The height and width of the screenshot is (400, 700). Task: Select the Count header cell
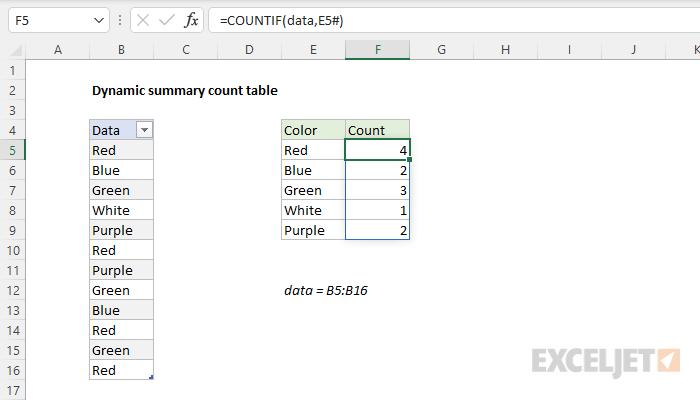tap(377, 130)
